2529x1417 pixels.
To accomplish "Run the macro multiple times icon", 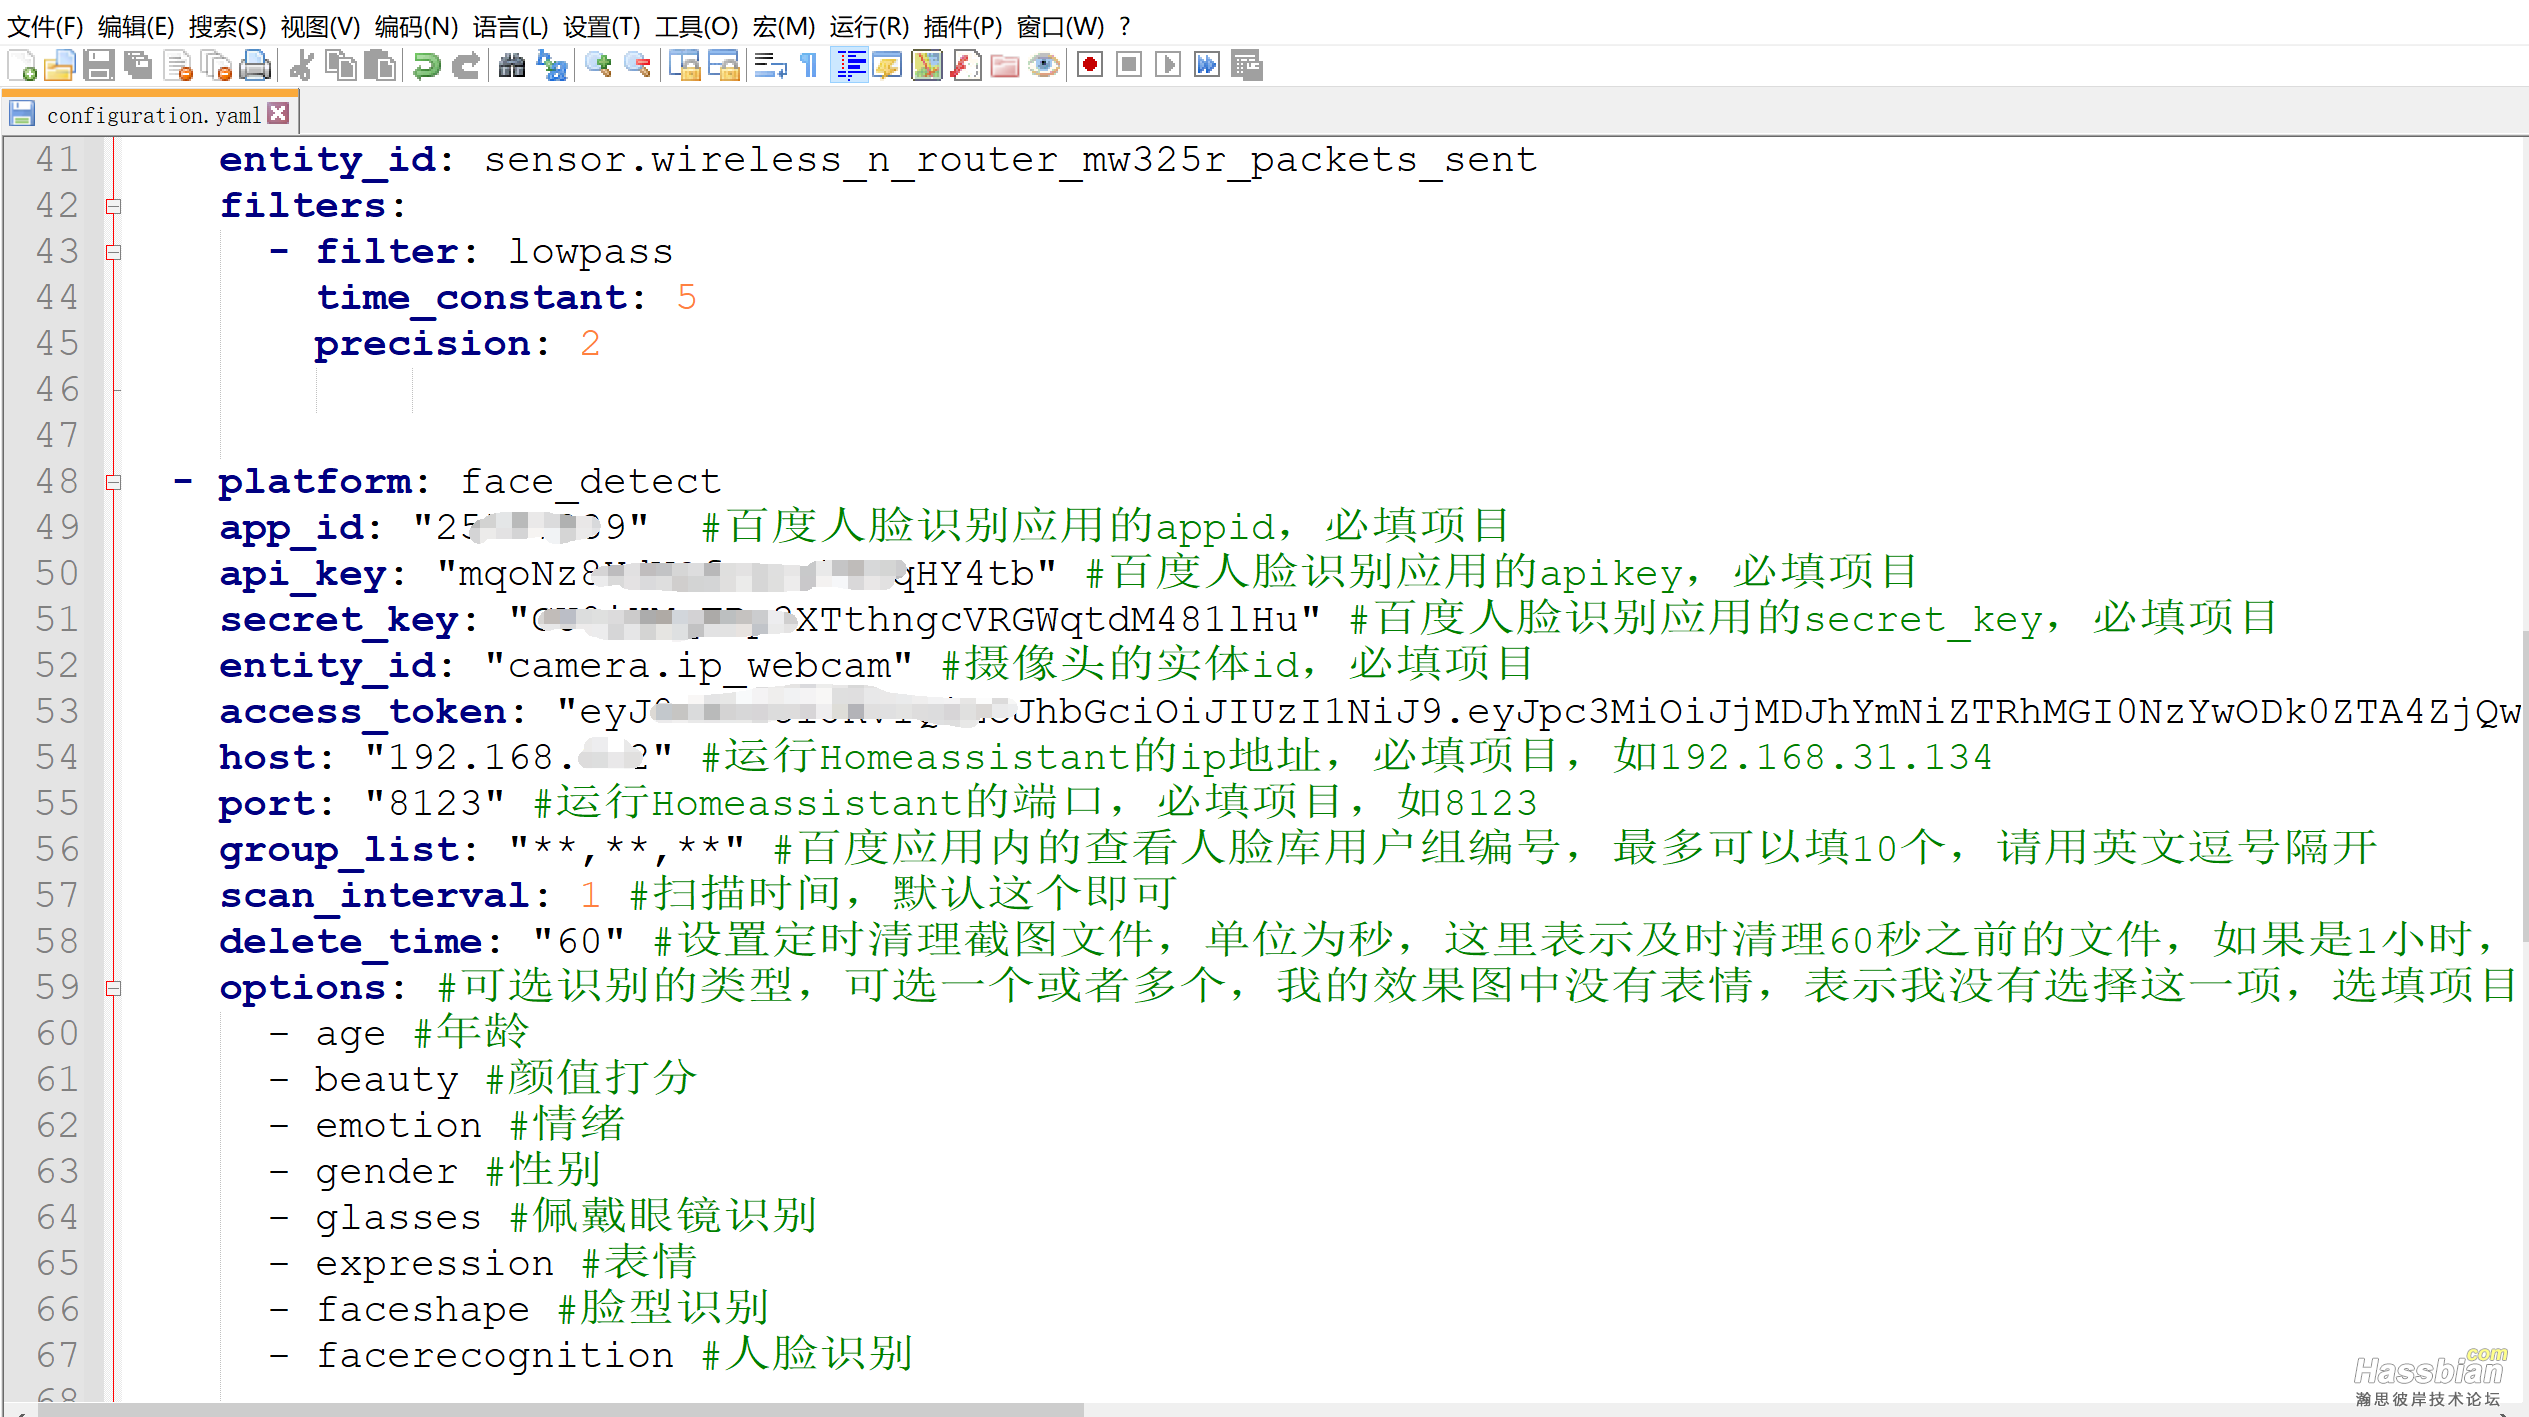I will click(x=1207, y=66).
